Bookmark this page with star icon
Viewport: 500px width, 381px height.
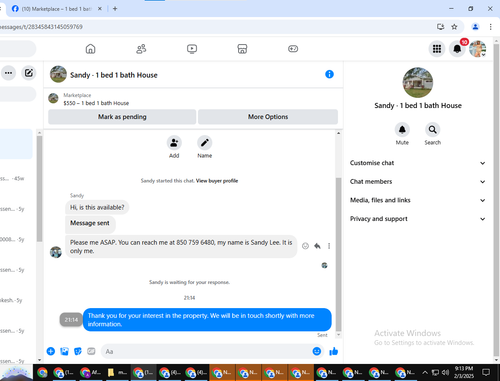coord(454,27)
